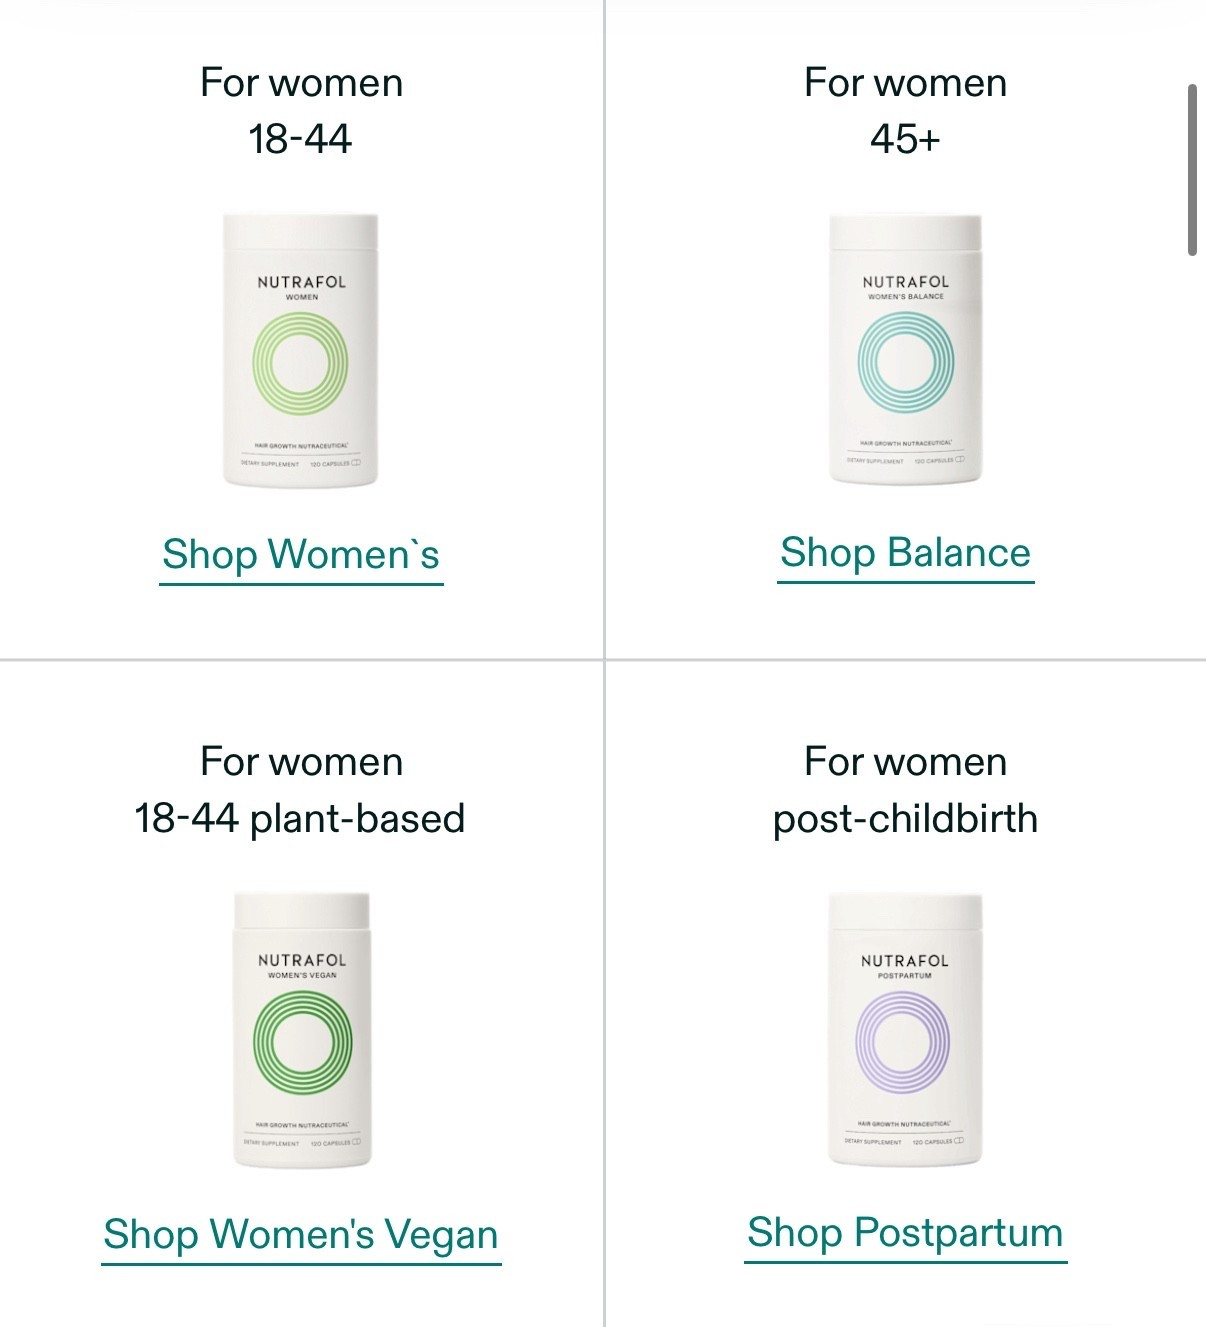Click the white cap of the Women's Vegan bottle

point(302,912)
